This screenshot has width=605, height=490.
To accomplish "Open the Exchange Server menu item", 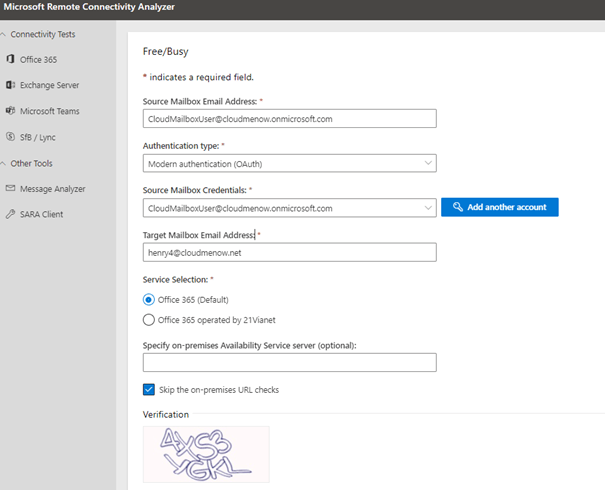I will (51, 85).
